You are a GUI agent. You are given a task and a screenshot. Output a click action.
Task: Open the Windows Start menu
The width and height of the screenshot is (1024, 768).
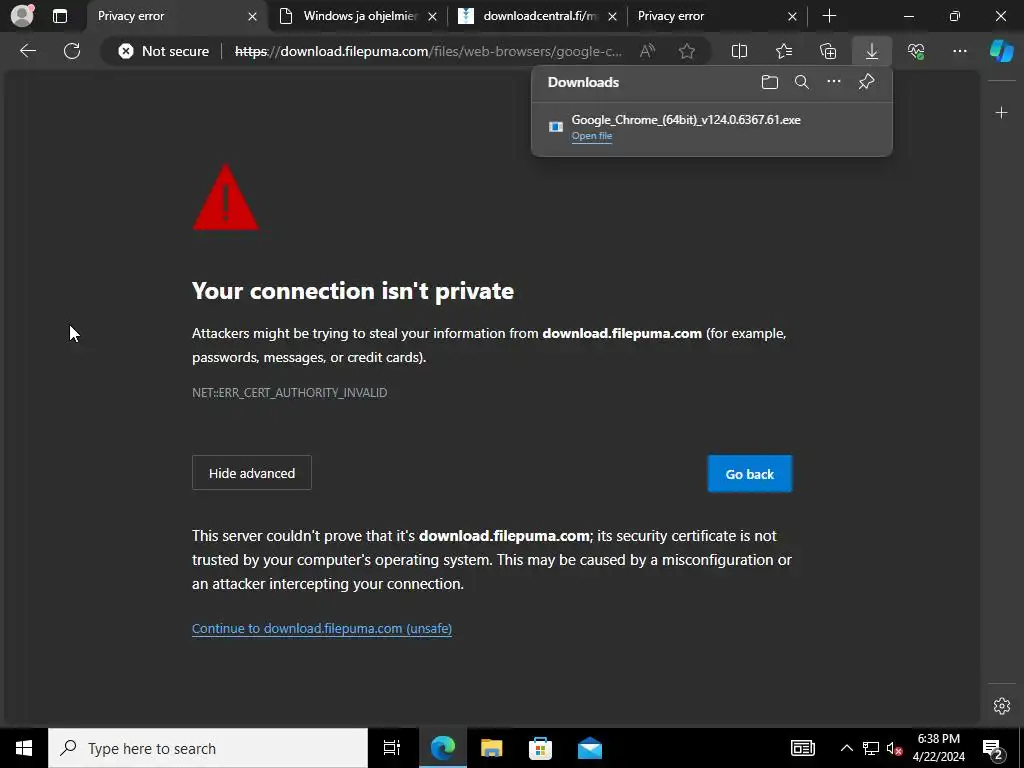click(x=24, y=748)
